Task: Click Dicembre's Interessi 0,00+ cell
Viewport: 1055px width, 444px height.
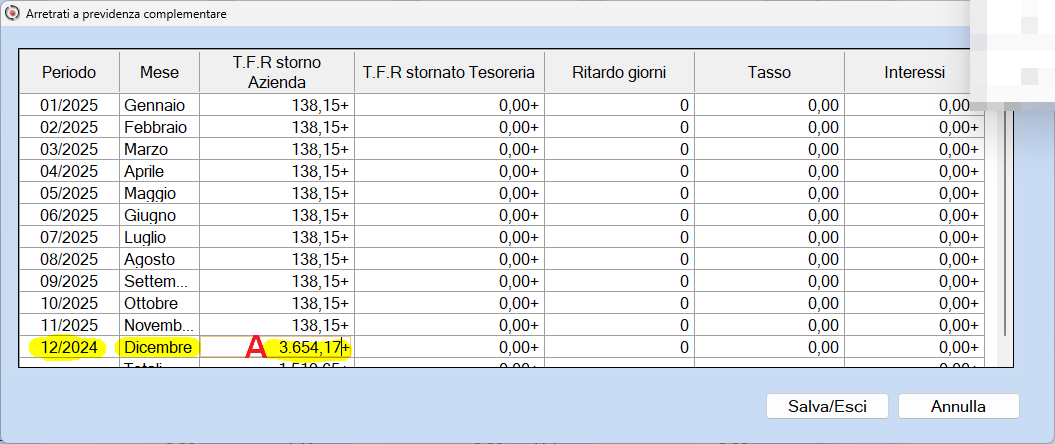Action: pyautogui.click(x=914, y=347)
